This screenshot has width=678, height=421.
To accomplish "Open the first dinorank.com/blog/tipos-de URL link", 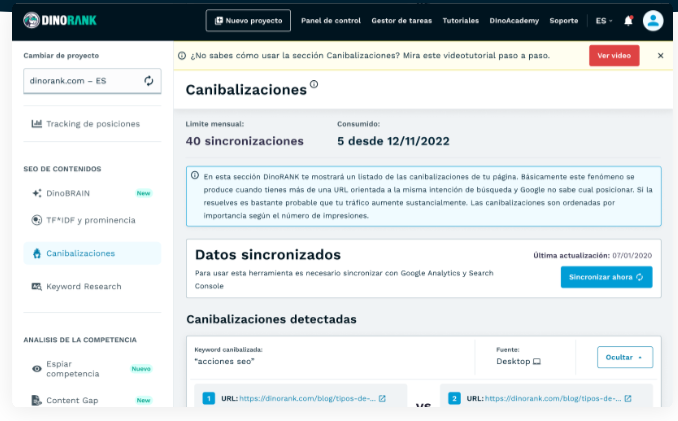I will click(x=307, y=399).
